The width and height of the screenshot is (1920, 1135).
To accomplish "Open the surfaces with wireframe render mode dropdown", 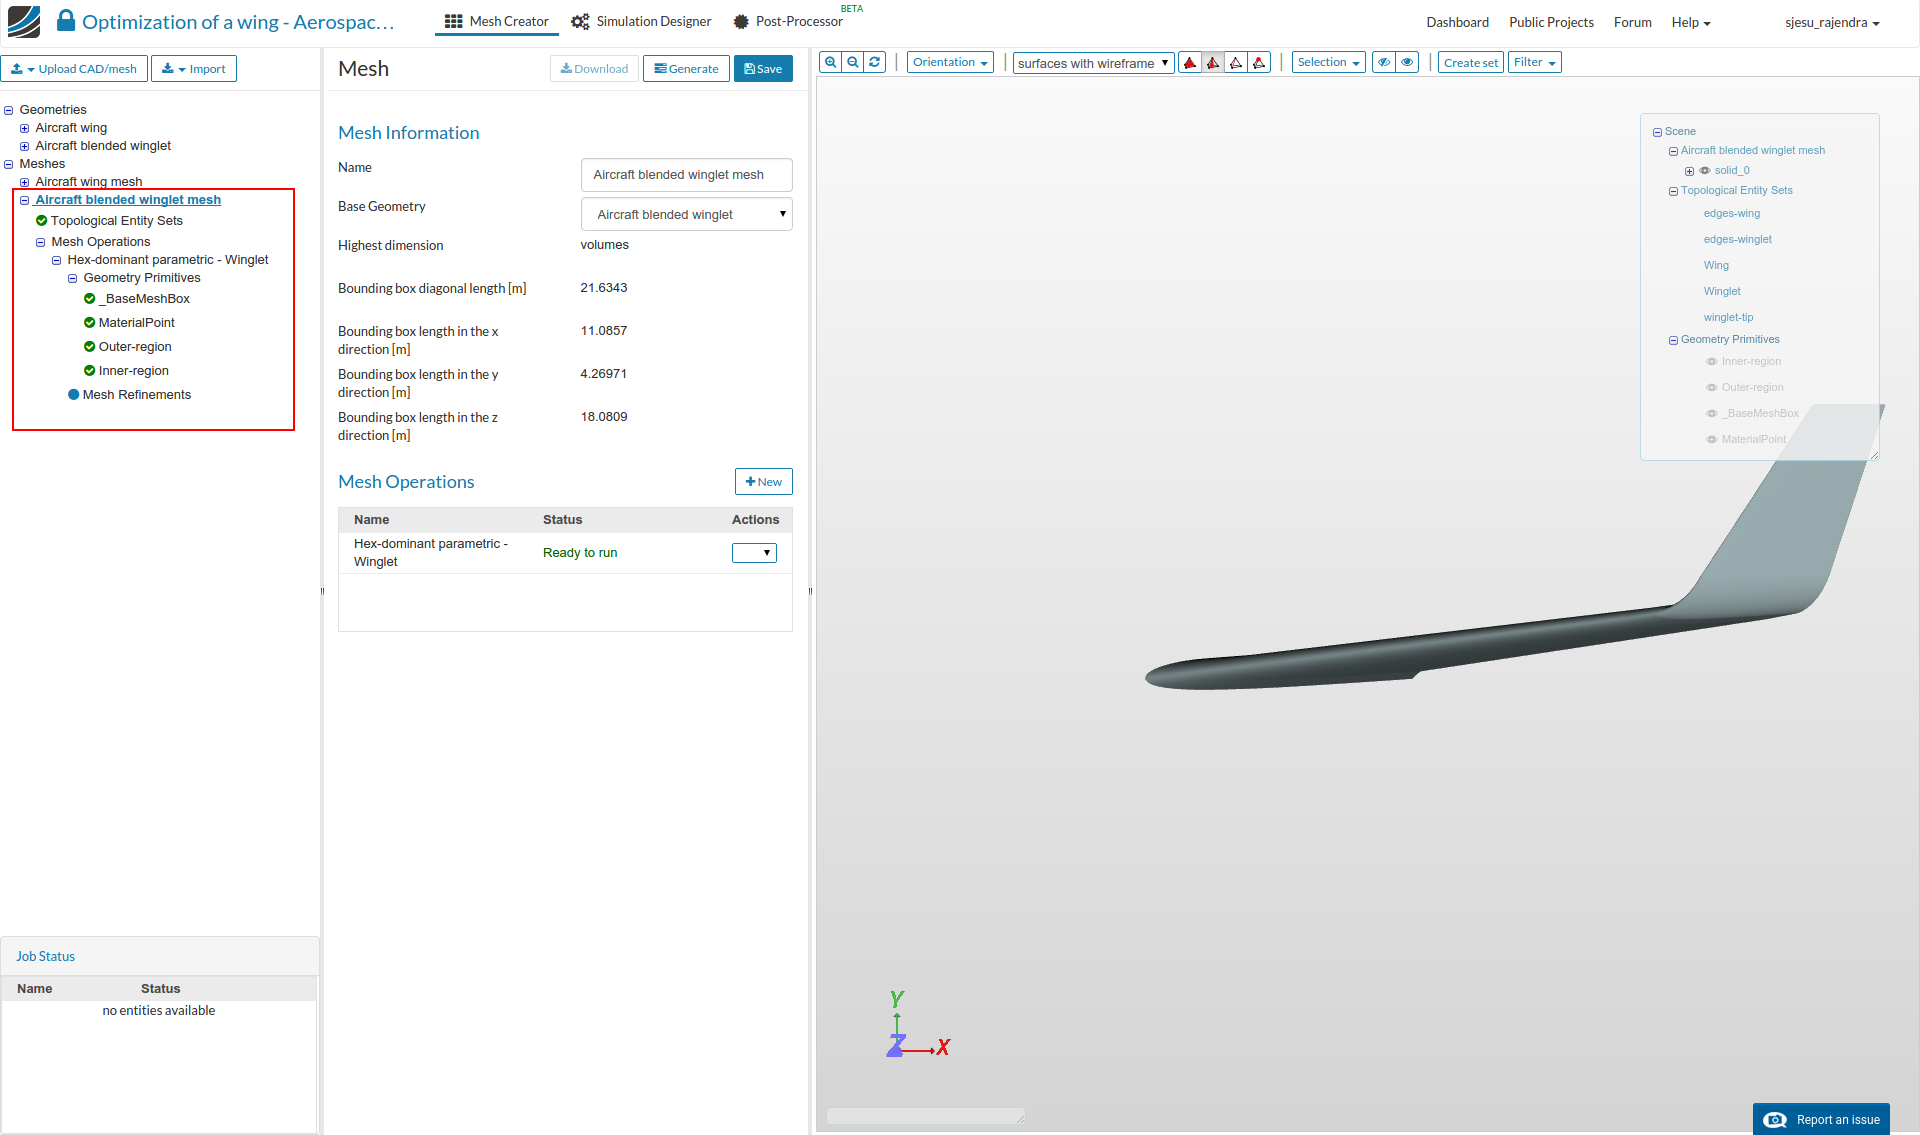I will [x=1093, y=63].
